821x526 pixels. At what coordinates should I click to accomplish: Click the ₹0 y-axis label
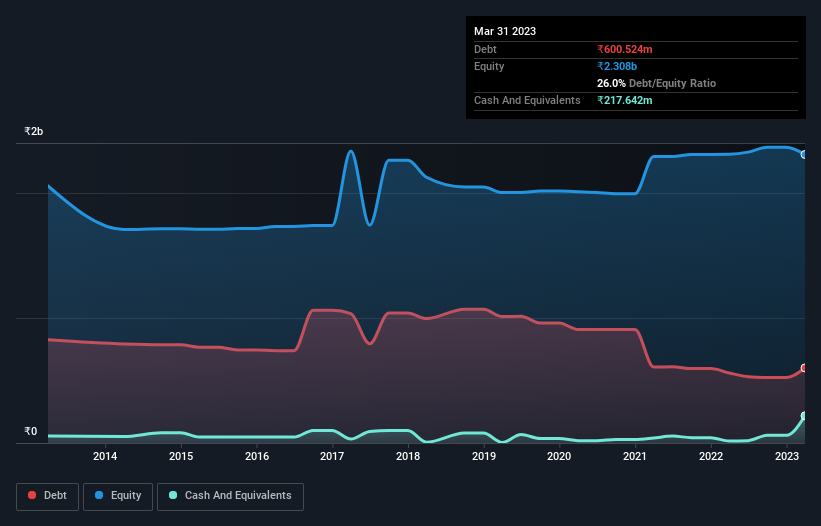pos(30,431)
